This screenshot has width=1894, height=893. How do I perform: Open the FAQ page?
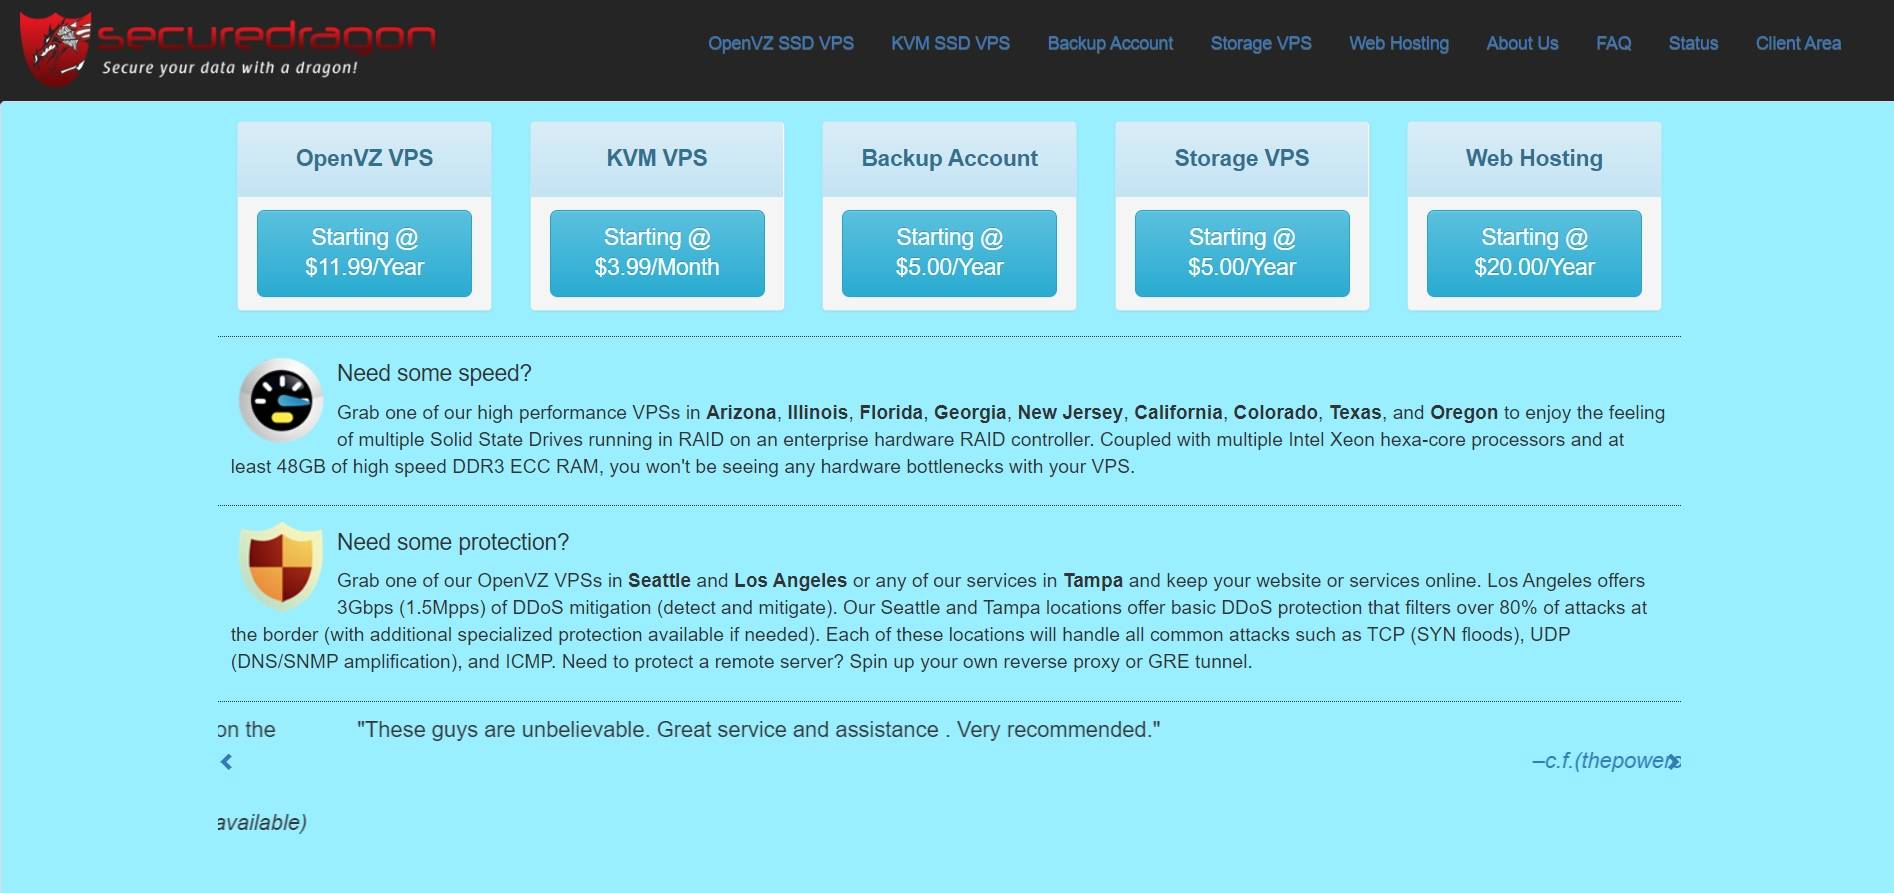pos(1613,43)
